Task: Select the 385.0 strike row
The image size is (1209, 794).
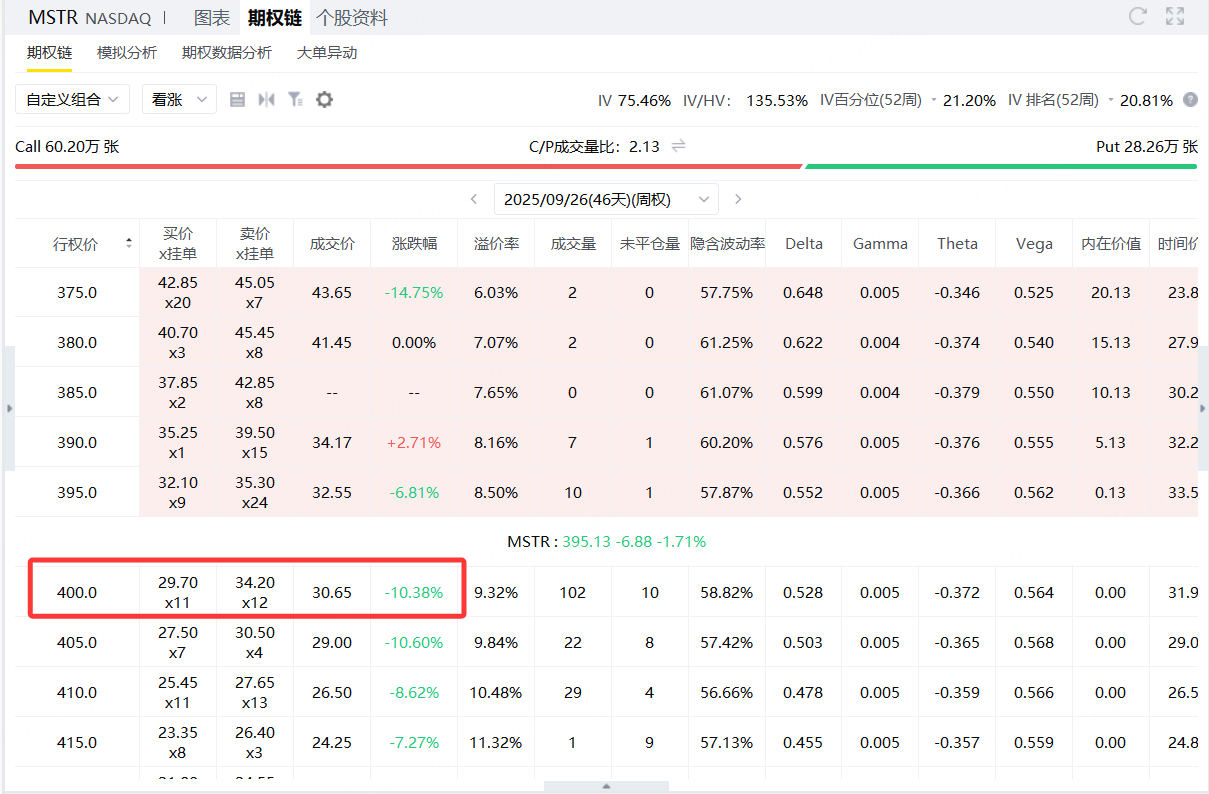Action: click(606, 392)
